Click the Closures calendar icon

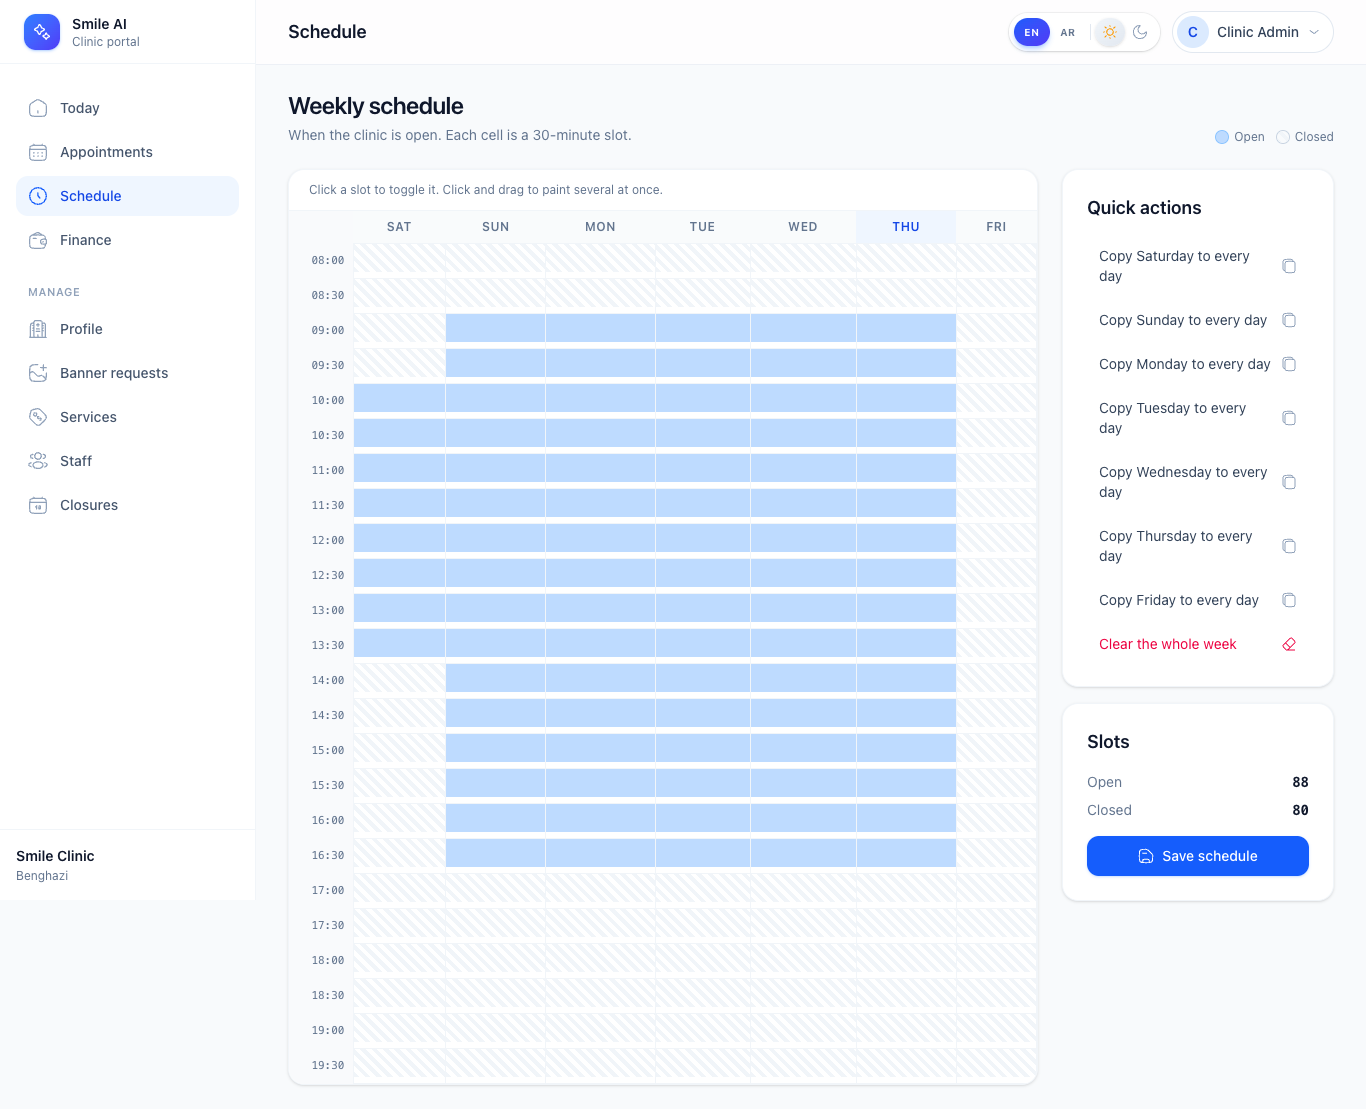point(38,505)
